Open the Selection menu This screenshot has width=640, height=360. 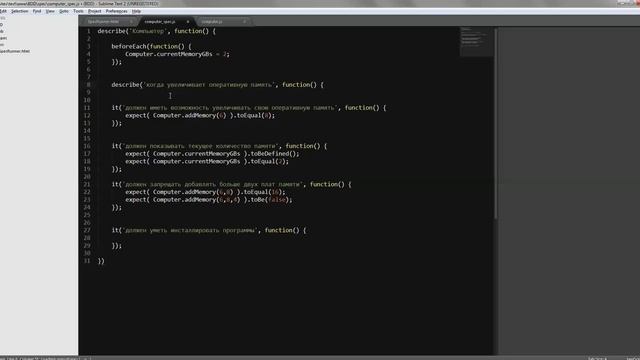point(20,11)
